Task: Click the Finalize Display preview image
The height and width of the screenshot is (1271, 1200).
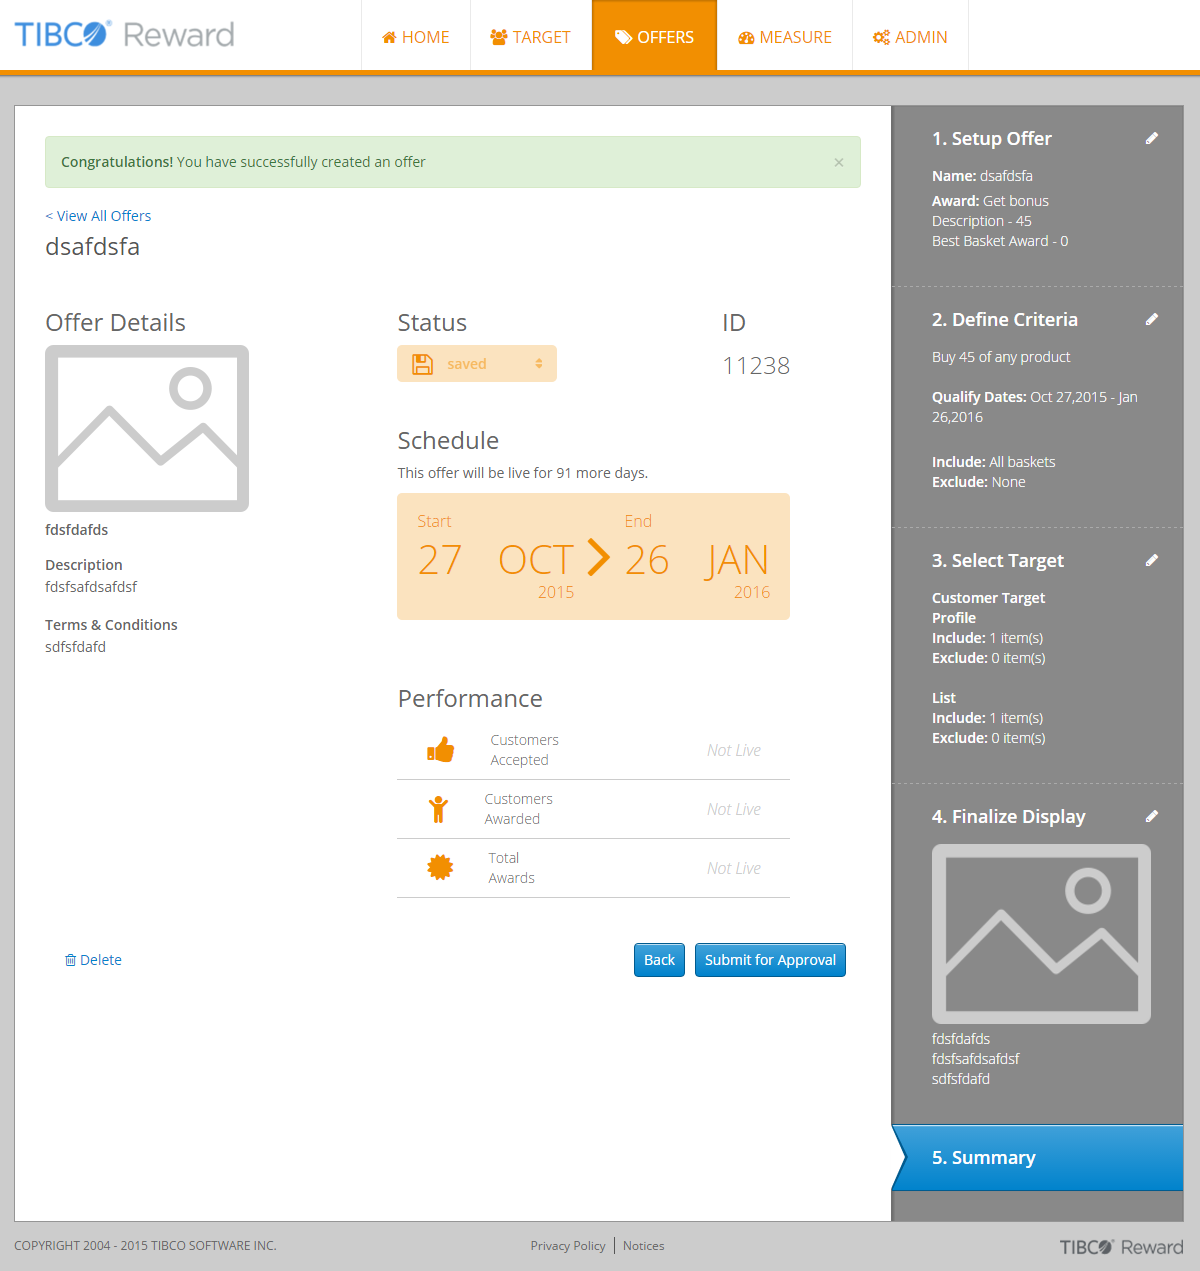Action: tap(1041, 934)
